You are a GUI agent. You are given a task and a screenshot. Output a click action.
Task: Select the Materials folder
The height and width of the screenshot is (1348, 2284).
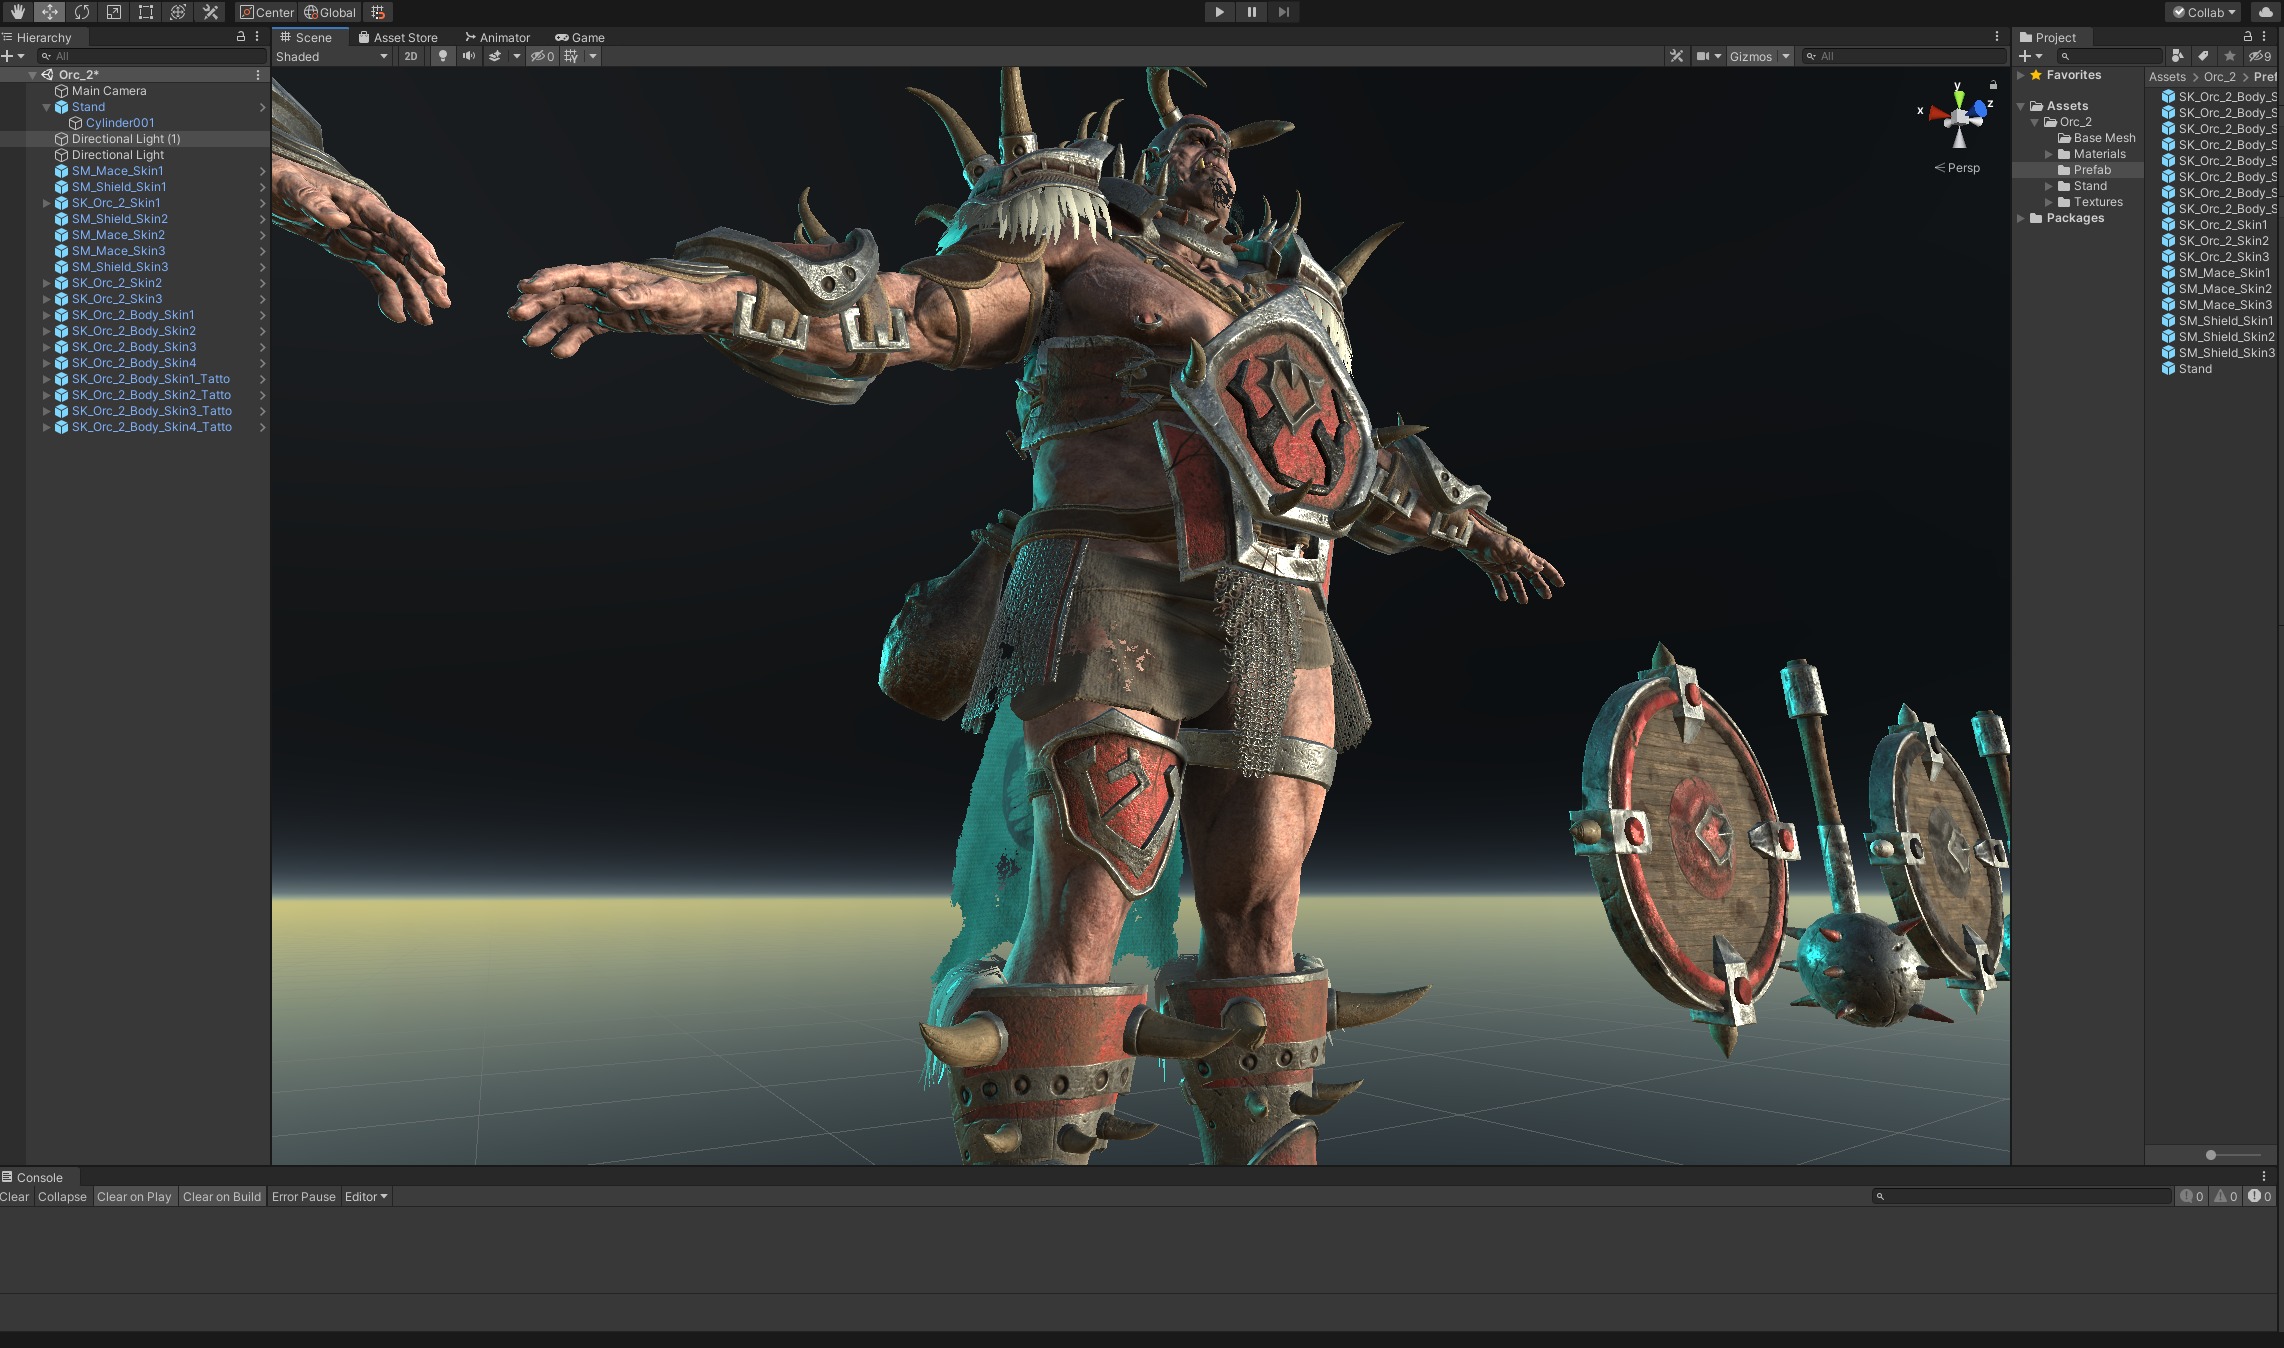click(2099, 154)
